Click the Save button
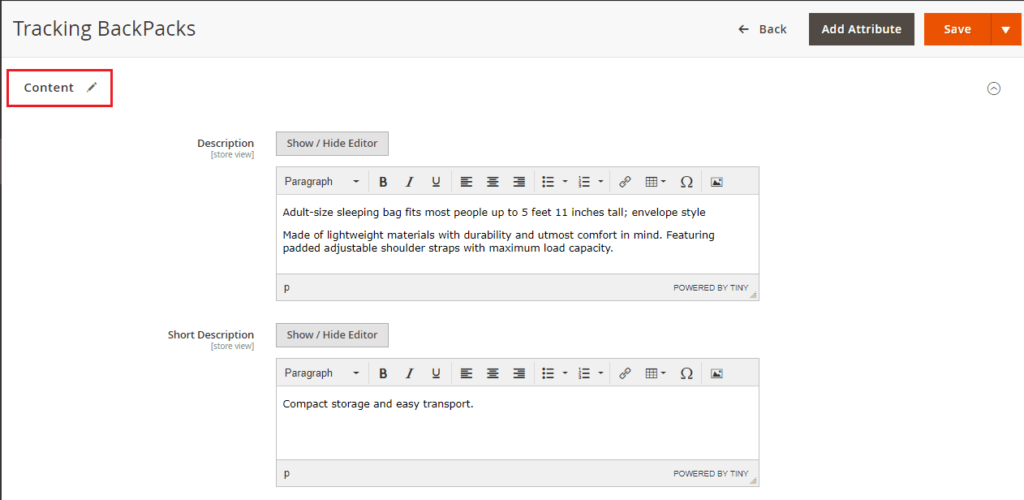 pos(957,29)
